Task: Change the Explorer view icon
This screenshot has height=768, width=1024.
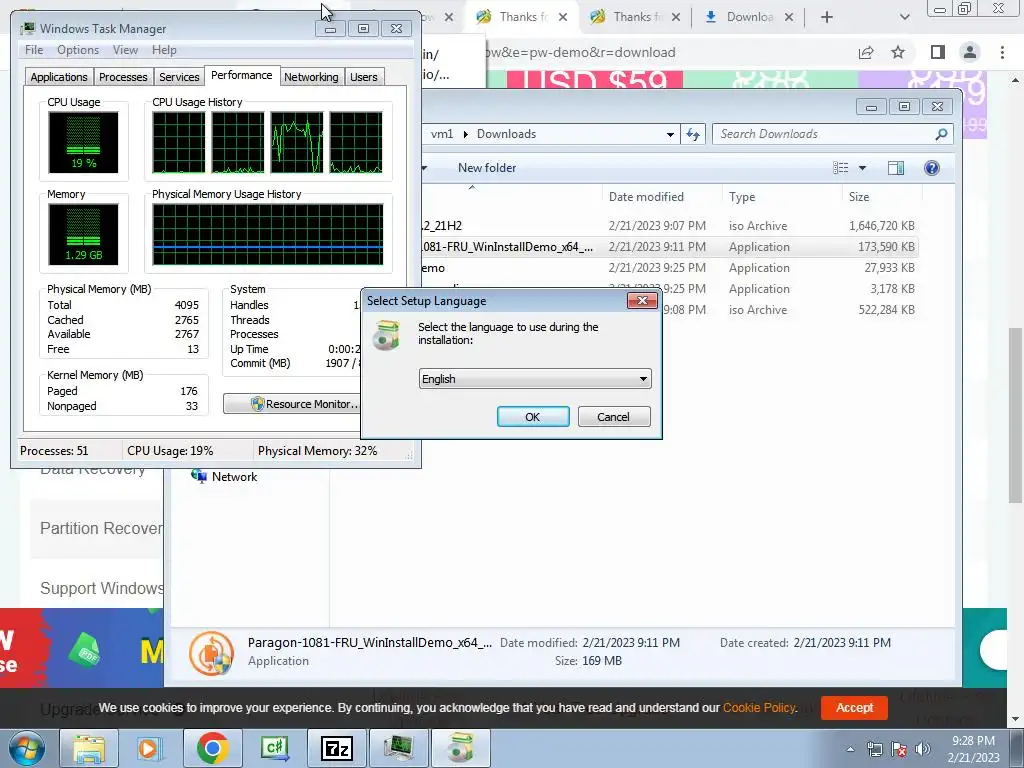Action: pyautogui.click(x=840, y=168)
